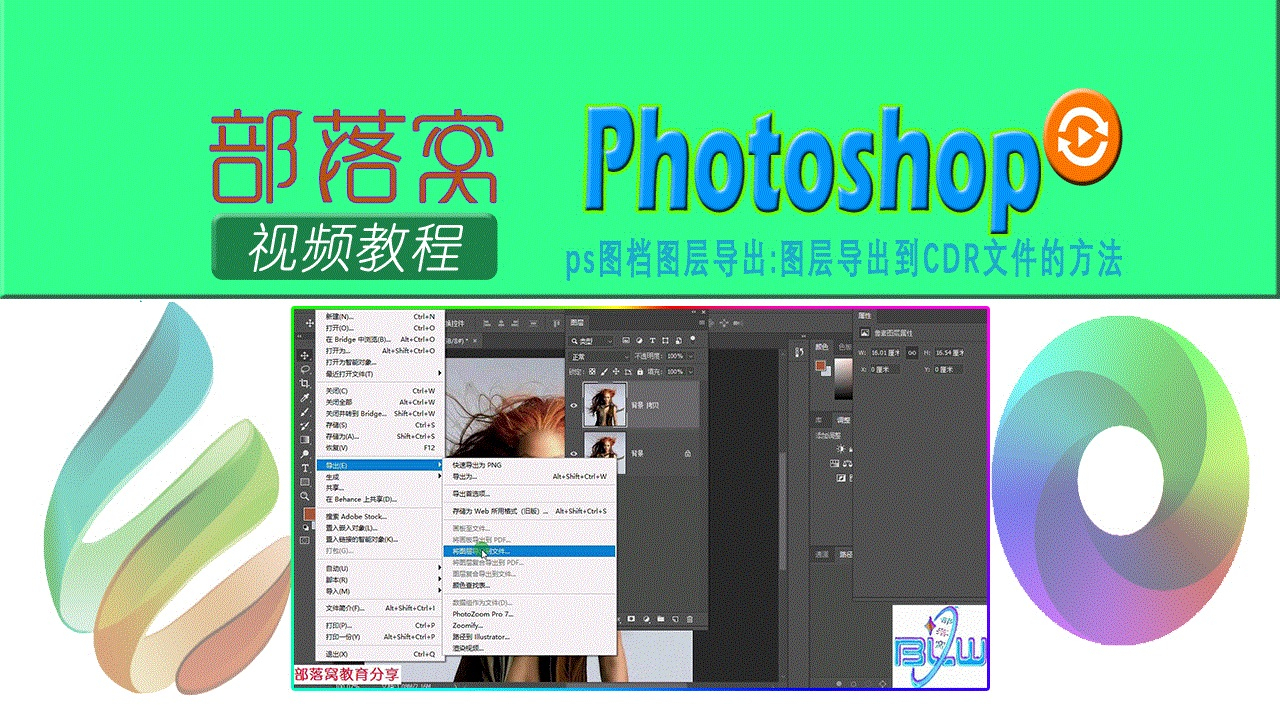Select the Crop tool
Image resolution: width=1280 pixels, height=720 pixels.
tap(305, 383)
